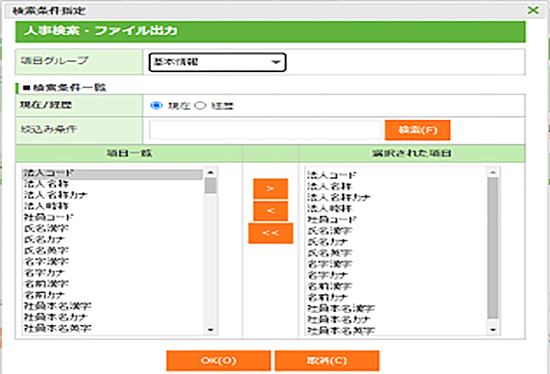Select the 経歴 radio button

[x=200, y=105]
